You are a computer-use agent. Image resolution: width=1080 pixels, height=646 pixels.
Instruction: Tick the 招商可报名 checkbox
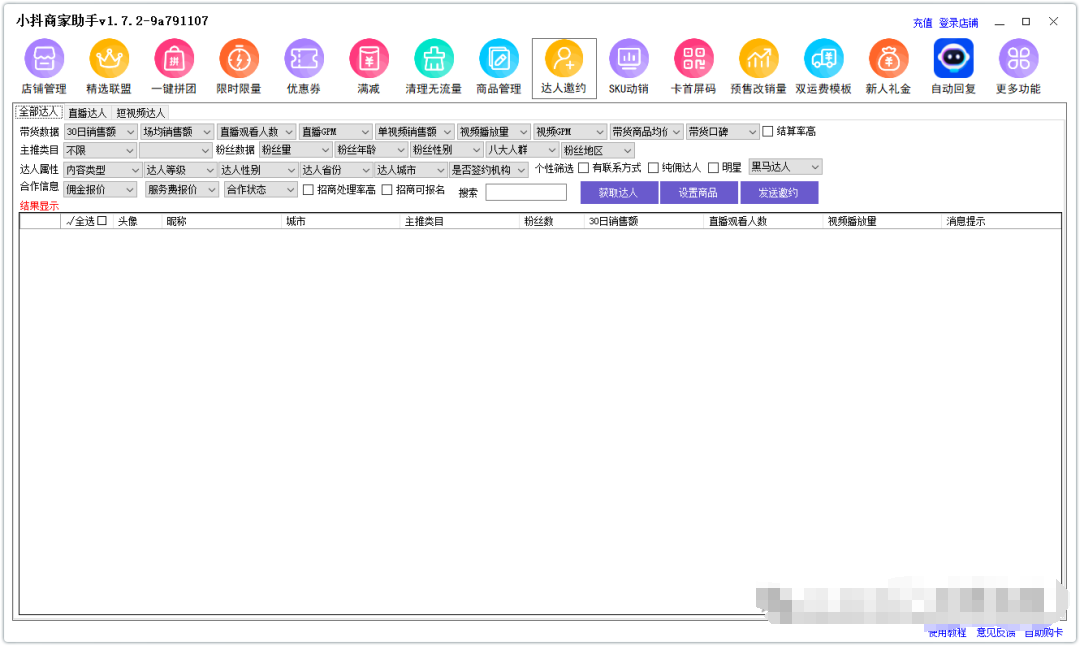(387, 190)
